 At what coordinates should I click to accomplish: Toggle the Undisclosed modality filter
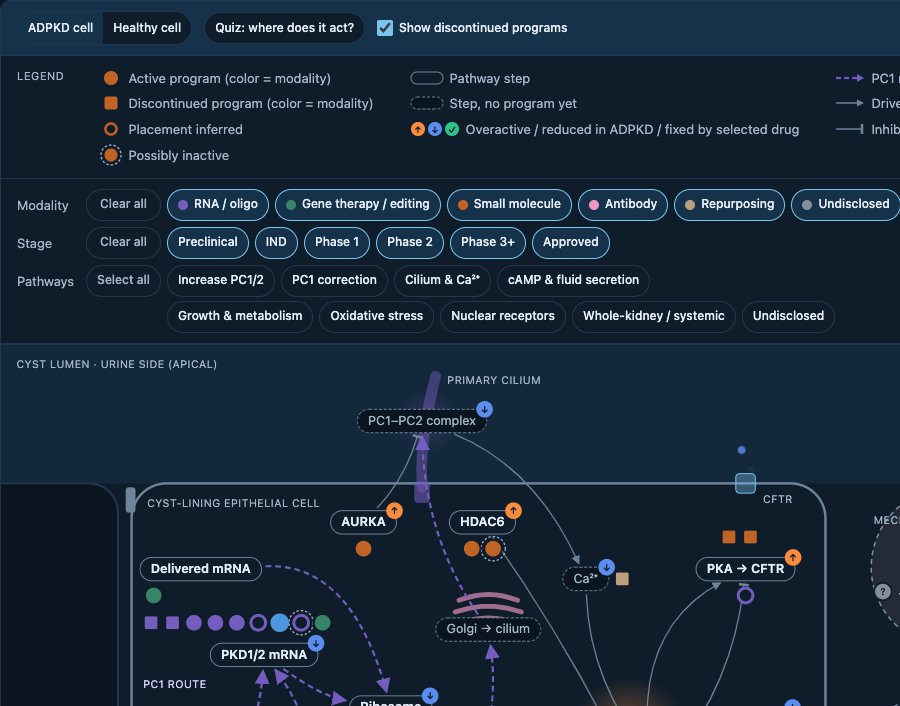pyautogui.click(x=845, y=204)
